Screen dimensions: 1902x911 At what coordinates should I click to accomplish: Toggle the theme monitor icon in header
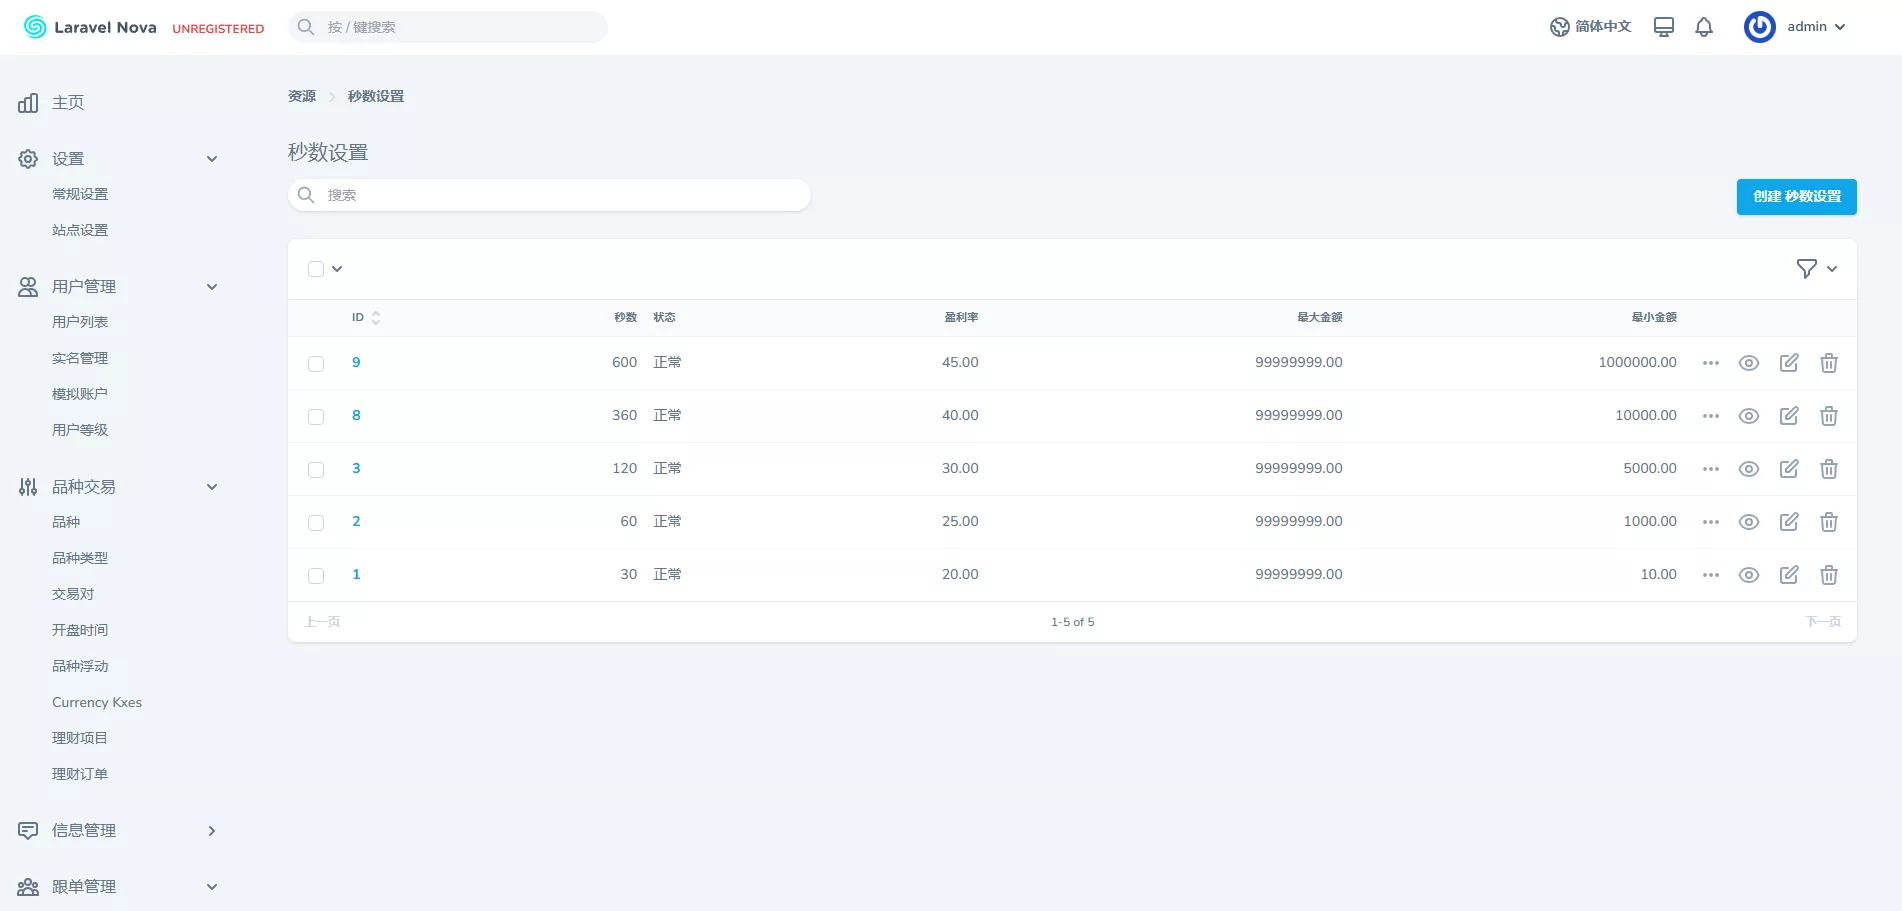tap(1663, 27)
